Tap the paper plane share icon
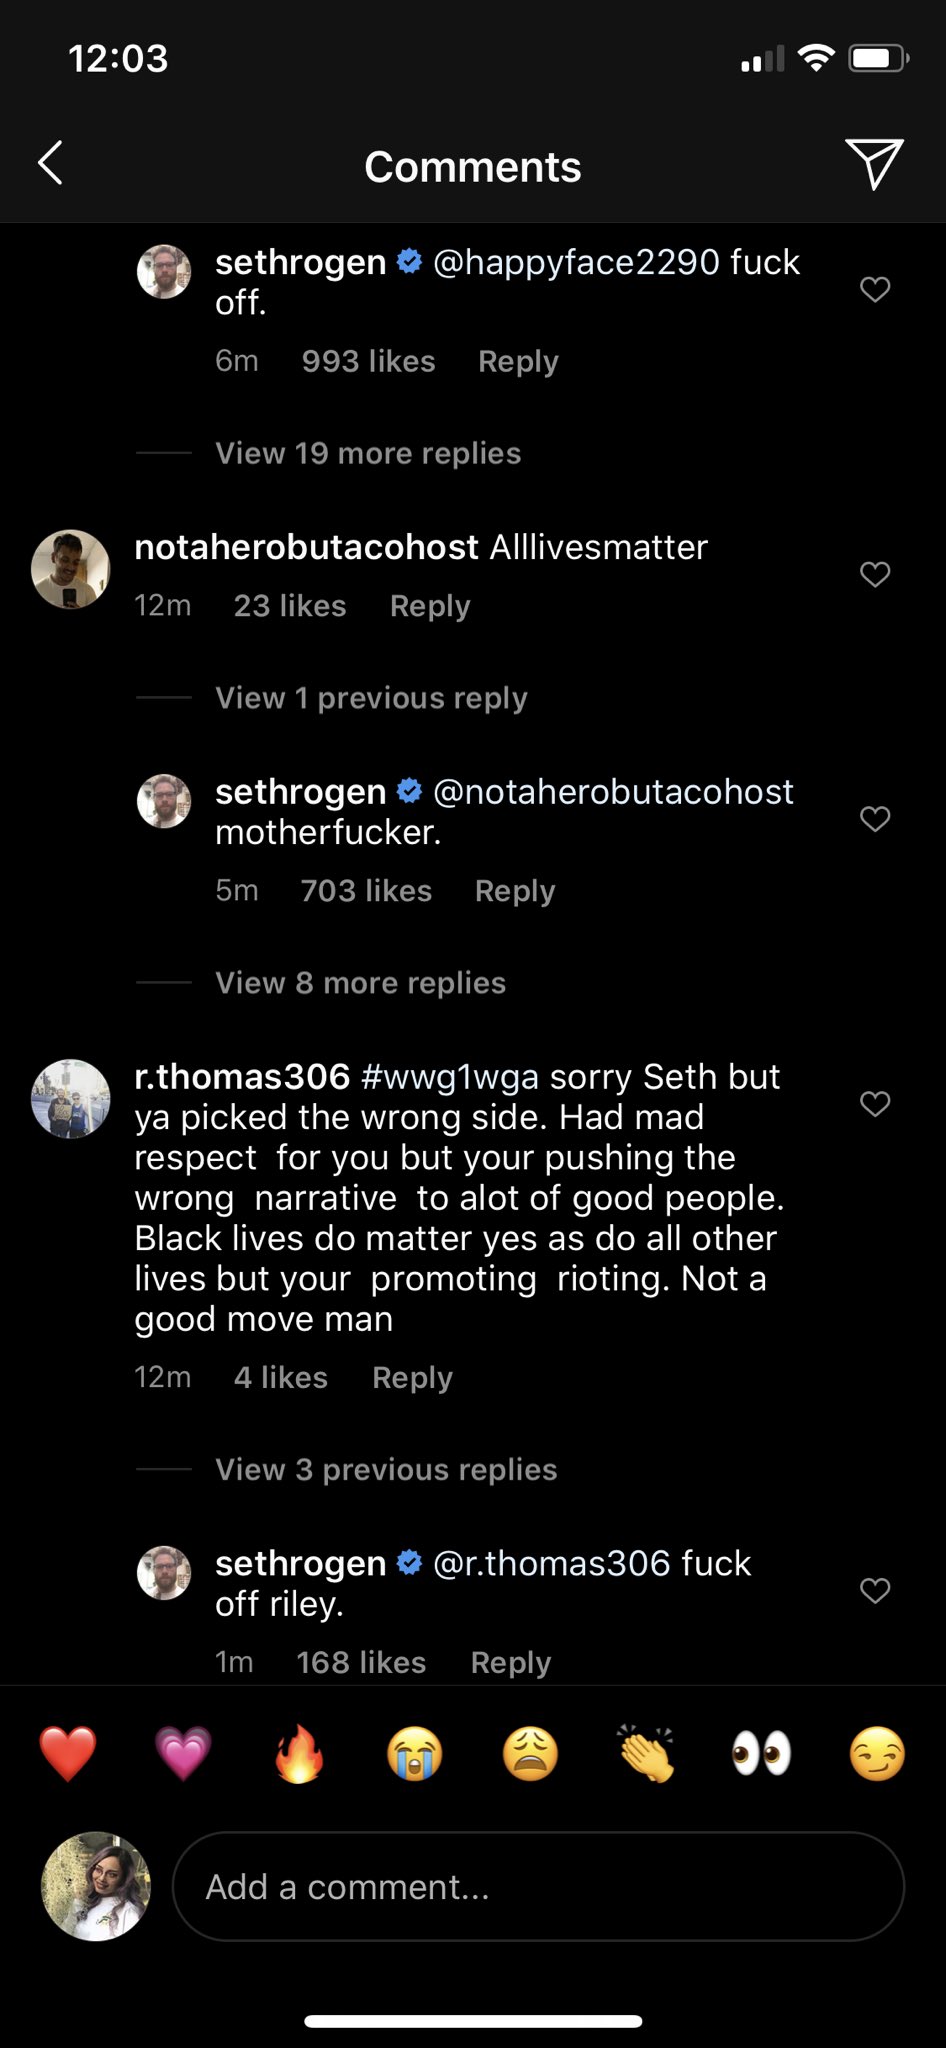This screenshot has height=2048, width=946. pos(874,163)
